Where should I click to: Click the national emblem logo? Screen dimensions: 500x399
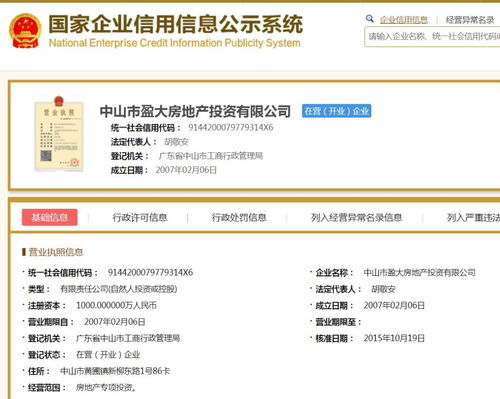pos(25,31)
